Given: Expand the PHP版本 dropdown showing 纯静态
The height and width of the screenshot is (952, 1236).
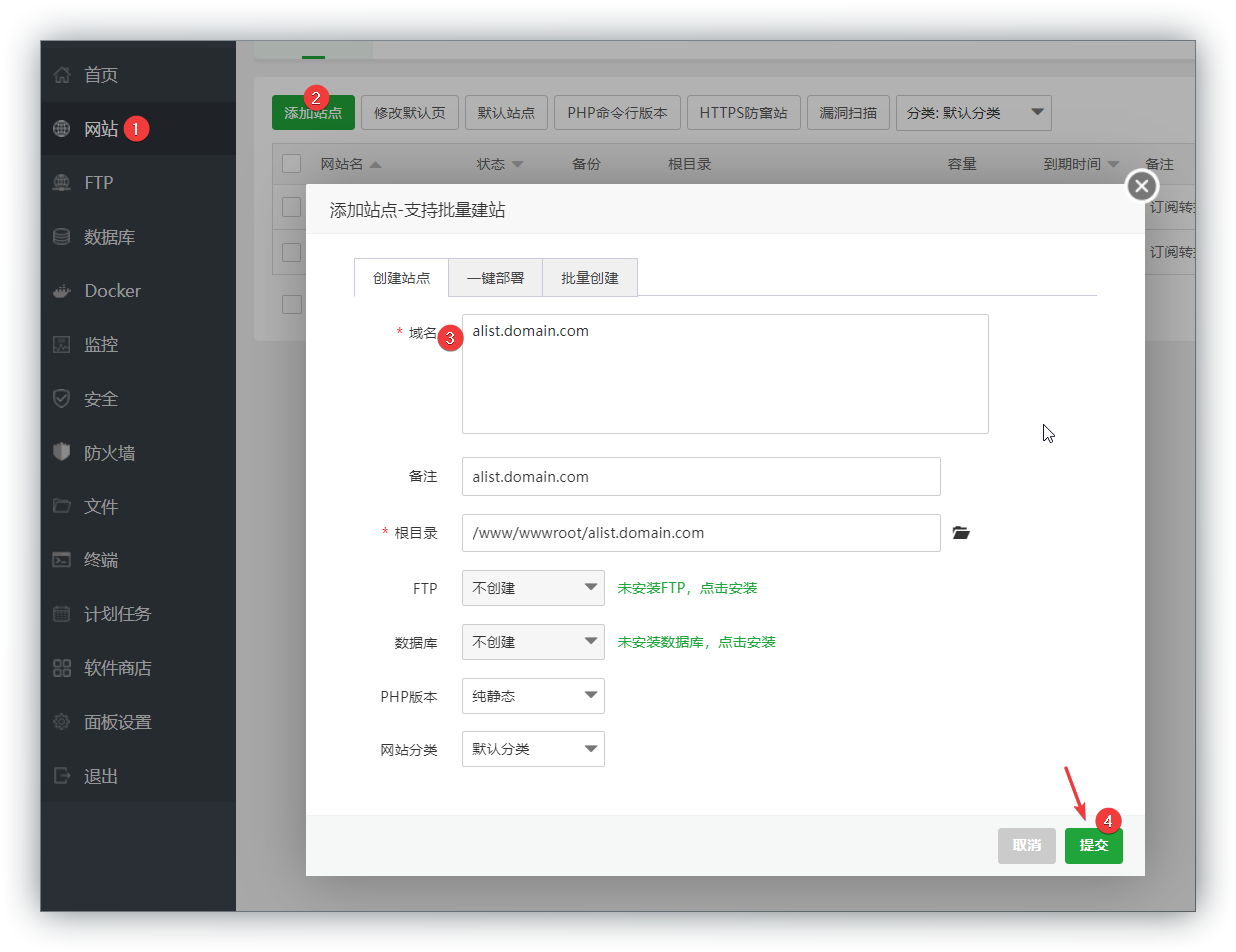Looking at the screenshot, I should tap(533, 696).
